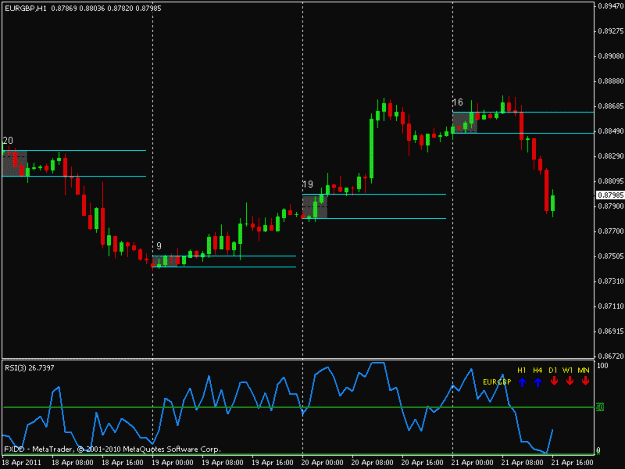Click the grey range box under label 19
The width and height of the screenshot is (625, 469).
pyautogui.click(x=314, y=206)
